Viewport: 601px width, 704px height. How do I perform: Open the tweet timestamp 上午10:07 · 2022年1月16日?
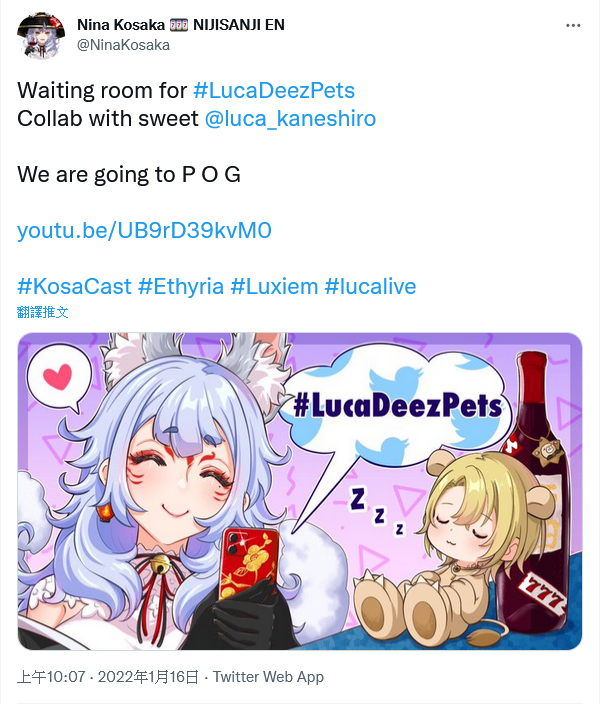pos(108,677)
